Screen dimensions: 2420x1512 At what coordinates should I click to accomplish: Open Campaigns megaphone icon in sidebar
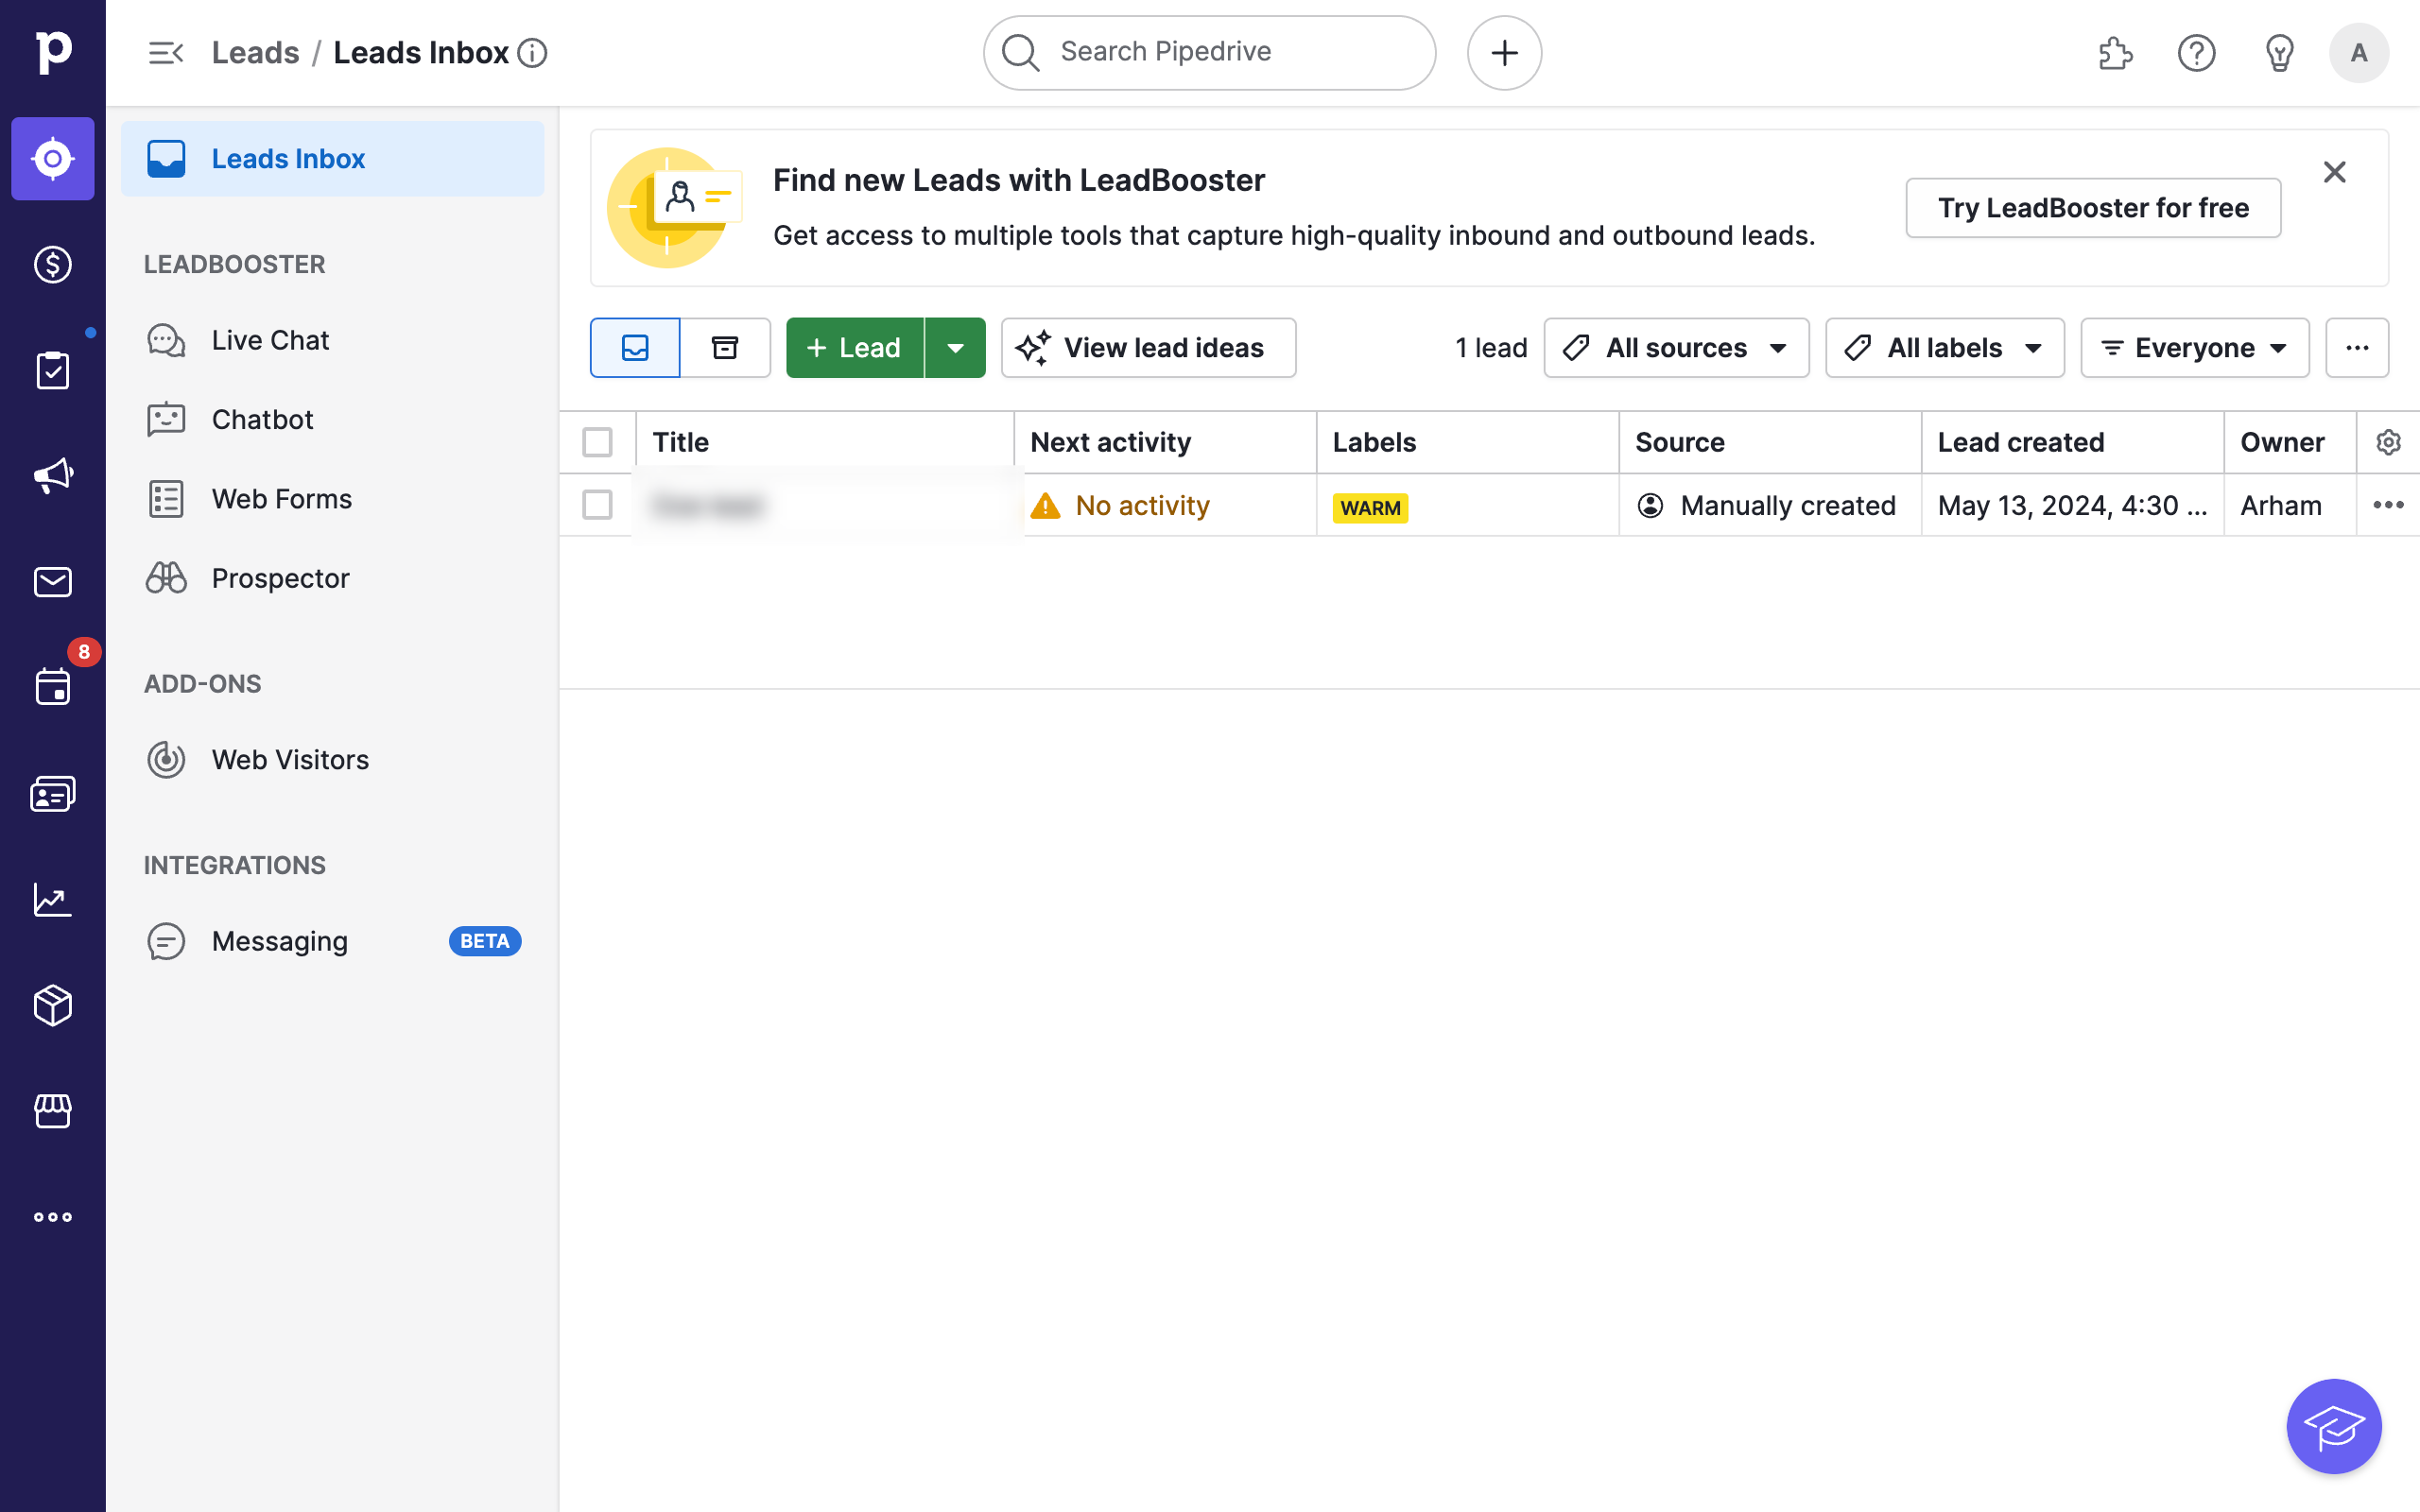pyautogui.click(x=52, y=476)
